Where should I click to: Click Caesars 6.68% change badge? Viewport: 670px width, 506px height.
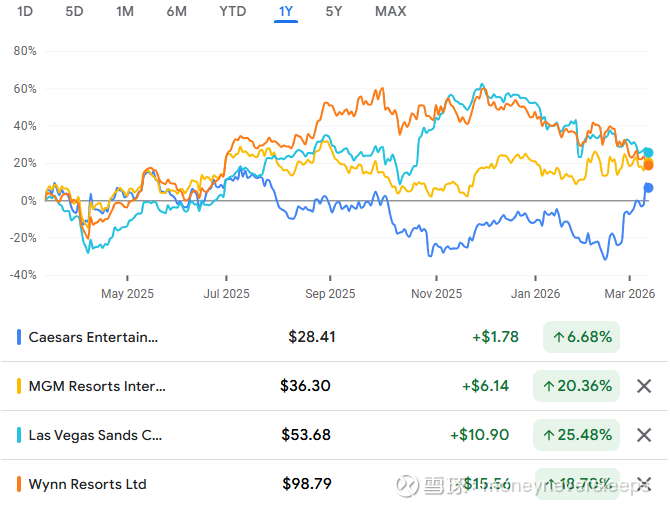tap(581, 337)
